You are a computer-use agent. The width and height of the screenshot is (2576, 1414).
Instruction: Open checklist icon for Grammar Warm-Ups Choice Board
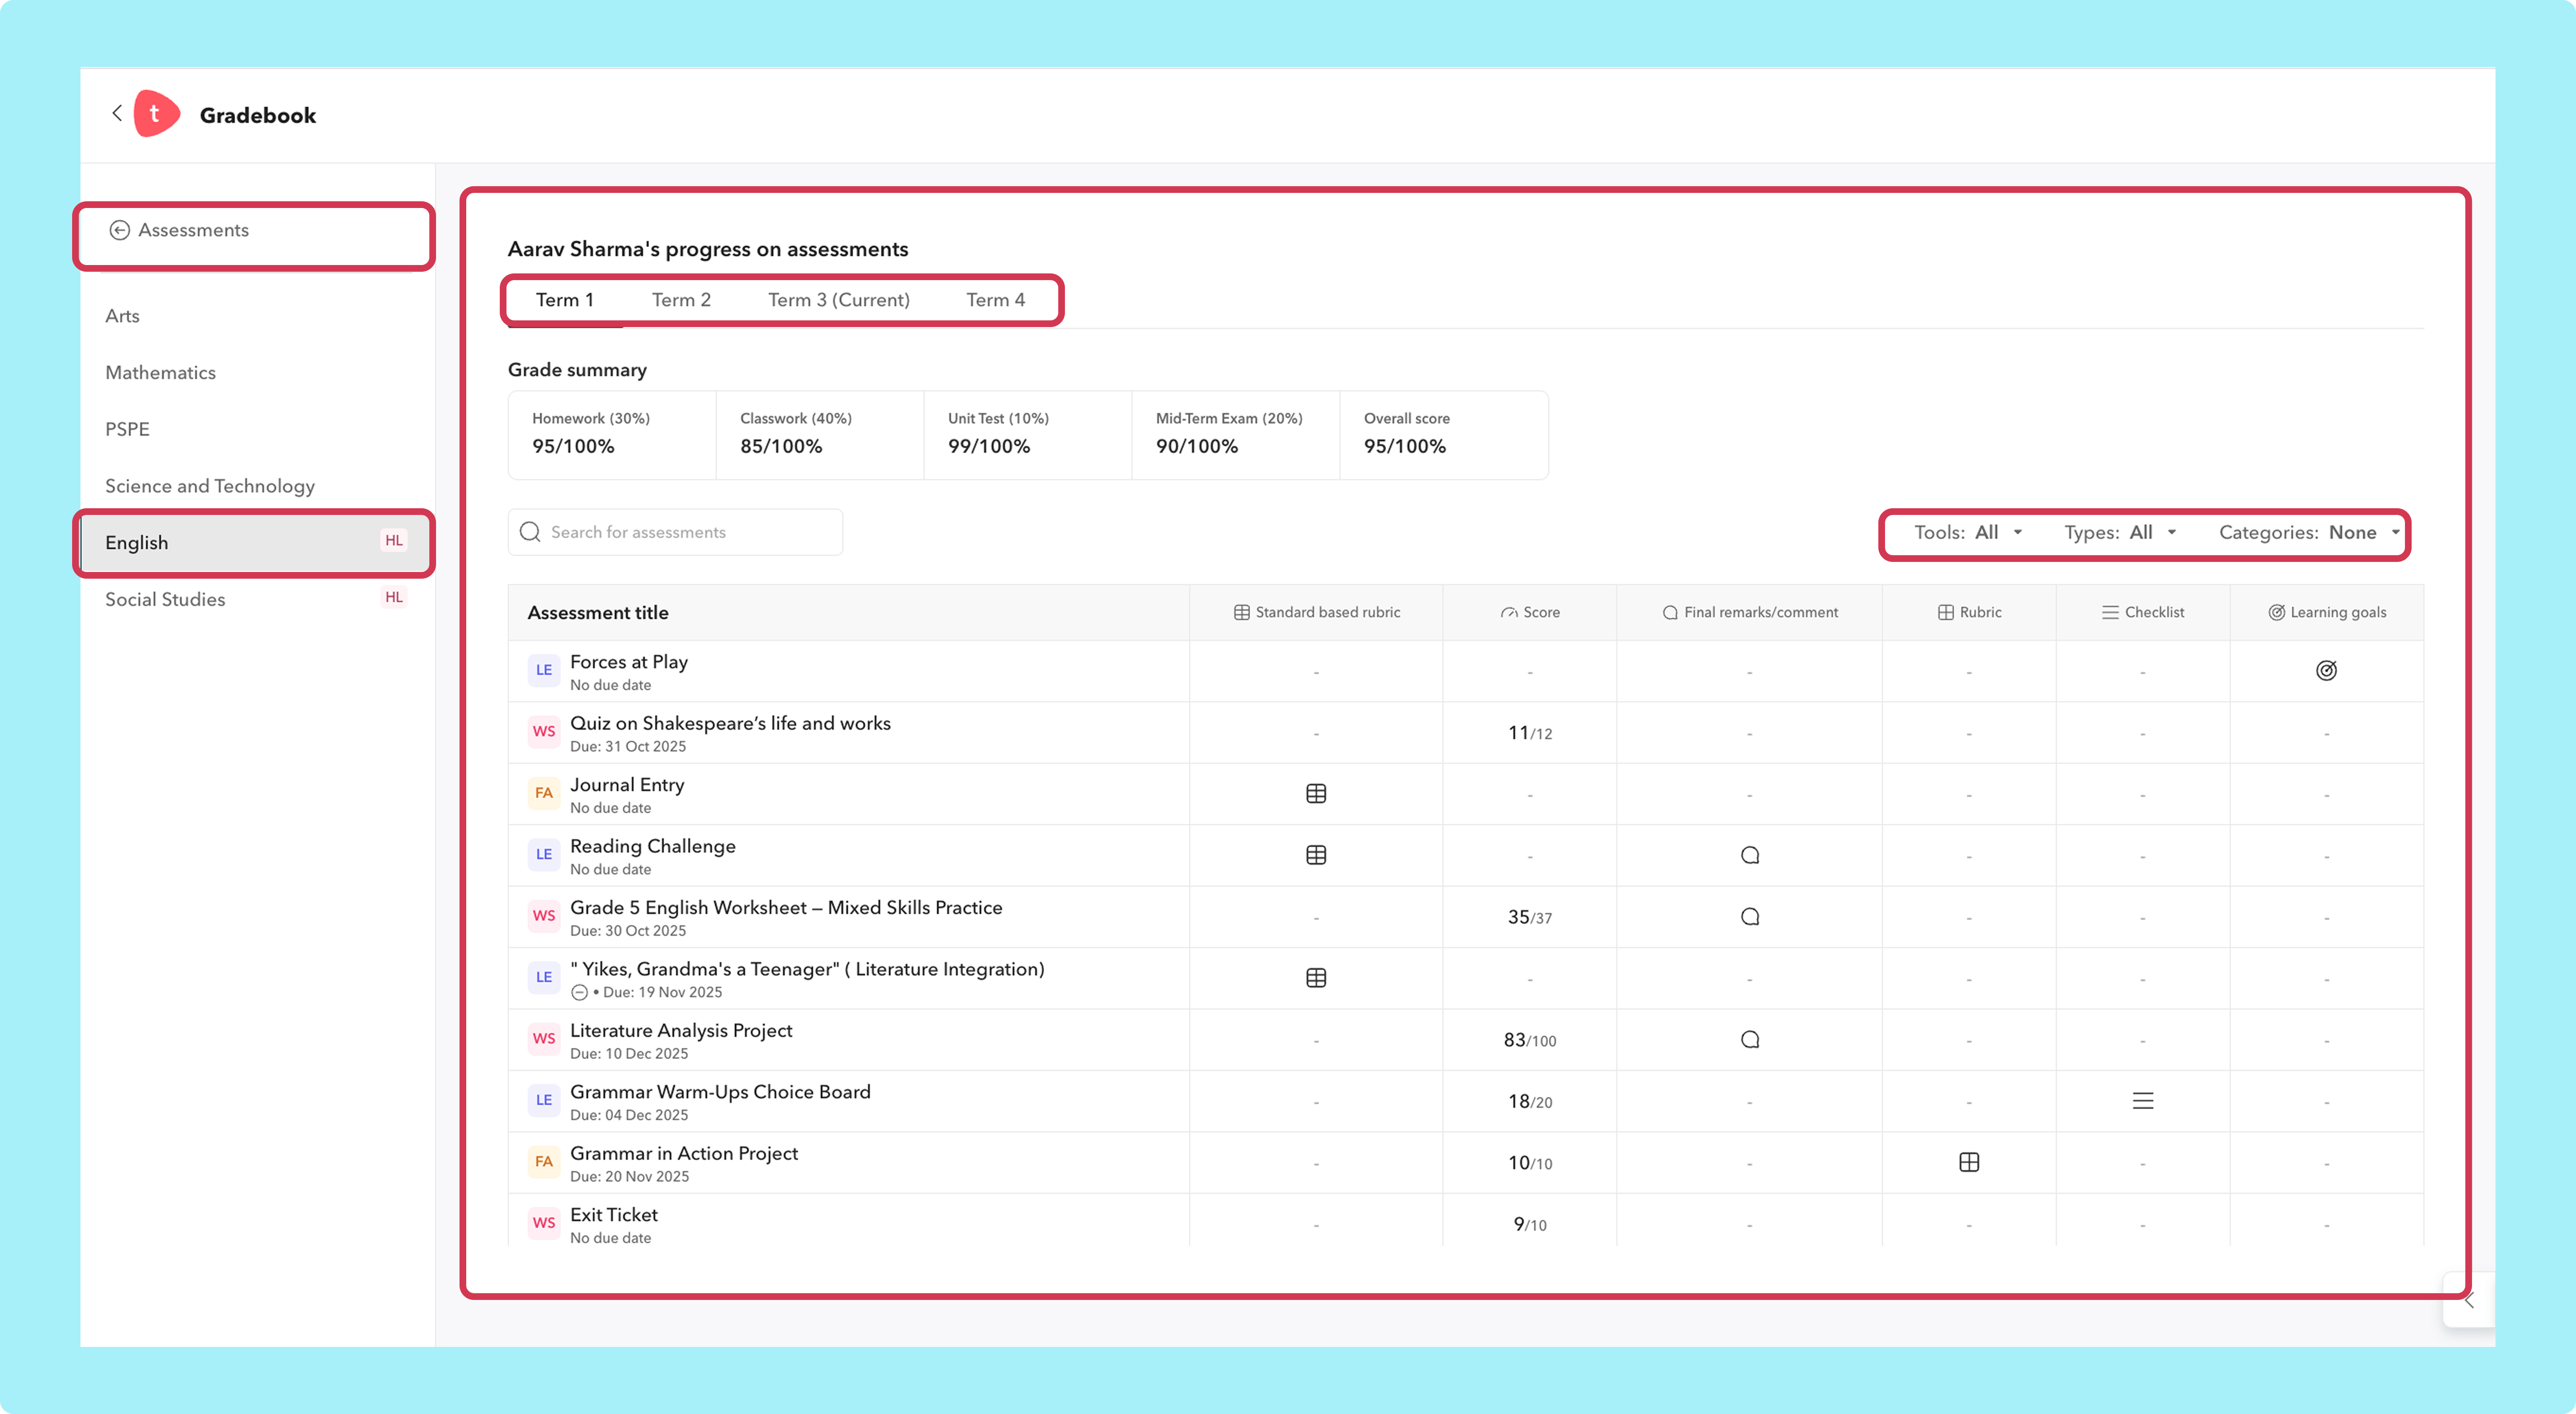point(2143,1101)
